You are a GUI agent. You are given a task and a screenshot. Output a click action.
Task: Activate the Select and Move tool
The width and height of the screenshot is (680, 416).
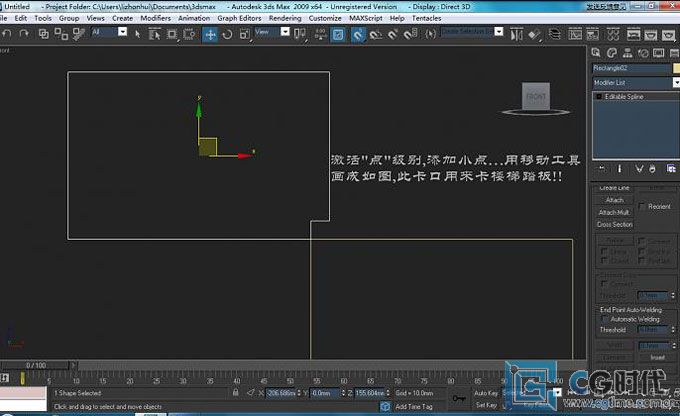point(210,34)
